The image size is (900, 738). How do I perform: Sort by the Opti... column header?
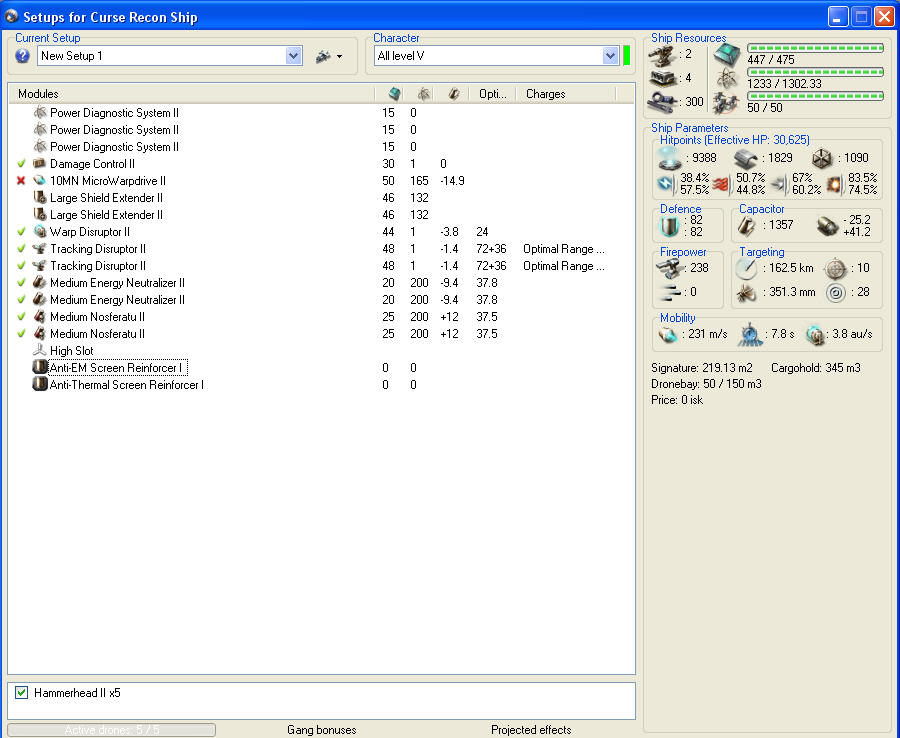tap(492, 94)
